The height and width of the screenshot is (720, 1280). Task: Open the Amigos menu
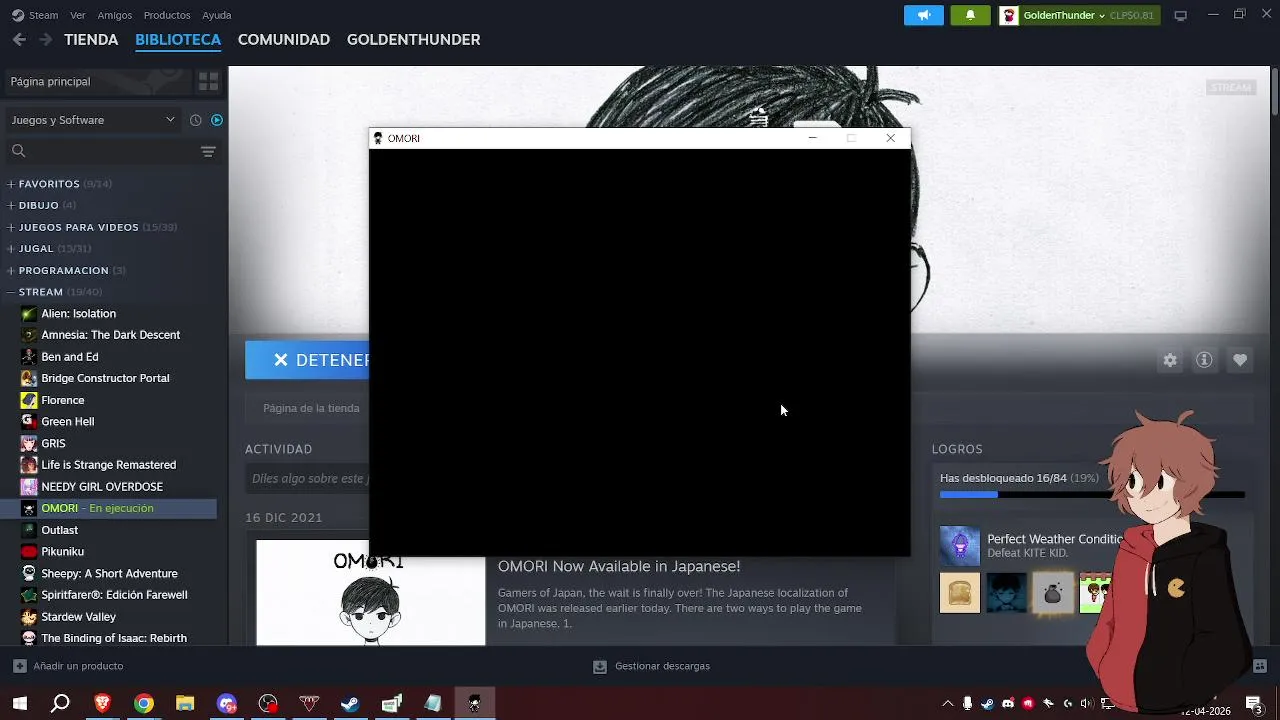pos(115,15)
